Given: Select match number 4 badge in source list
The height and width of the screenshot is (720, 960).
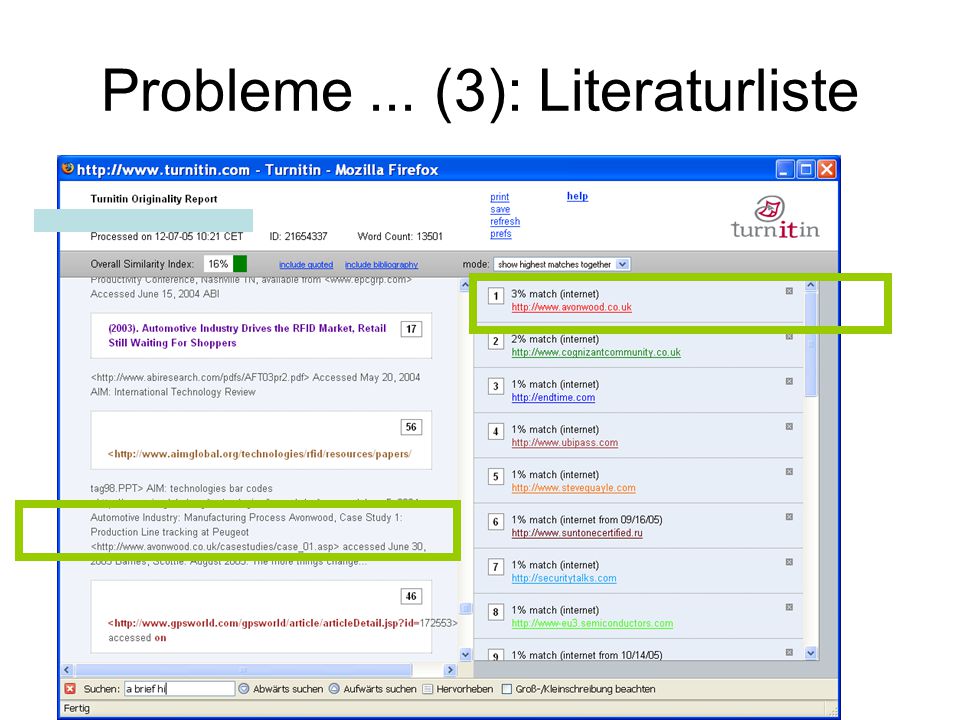Looking at the screenshot, I should 496,432.
